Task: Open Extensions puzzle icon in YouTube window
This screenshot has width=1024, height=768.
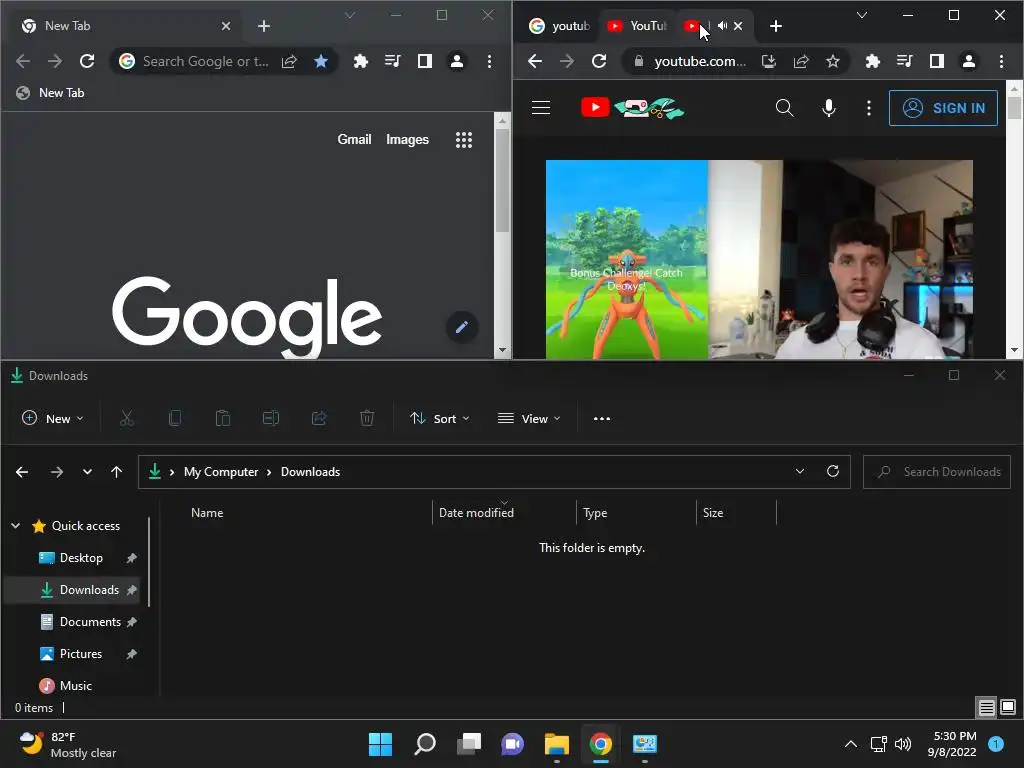Action: point(872,61)
